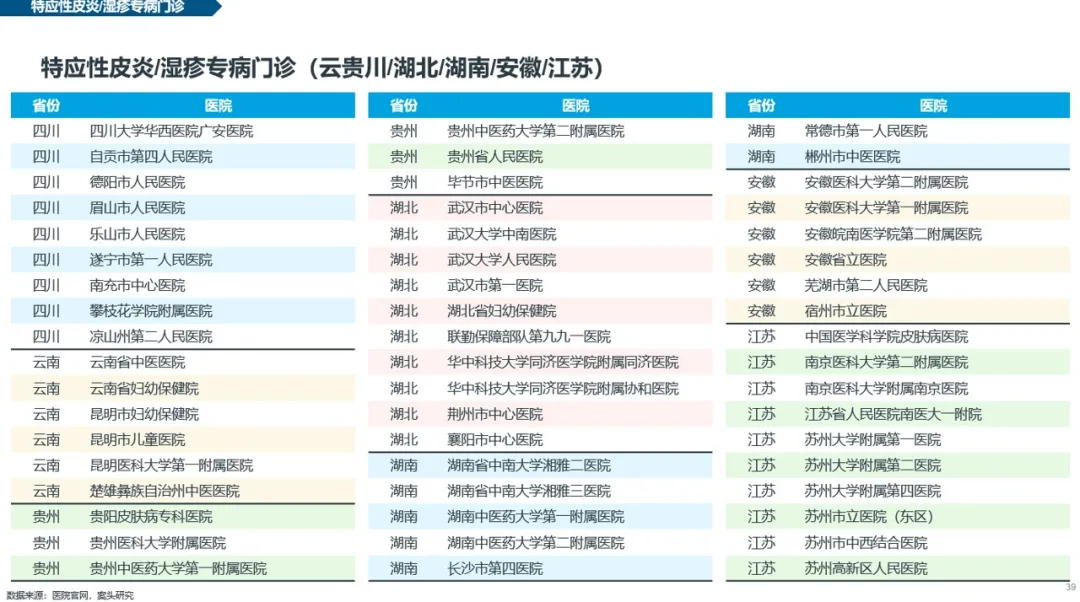1080x602 pixels.
Task: Select 华中科技大学同济医学院附属同济医院 cell
Action: click(563, 362)
